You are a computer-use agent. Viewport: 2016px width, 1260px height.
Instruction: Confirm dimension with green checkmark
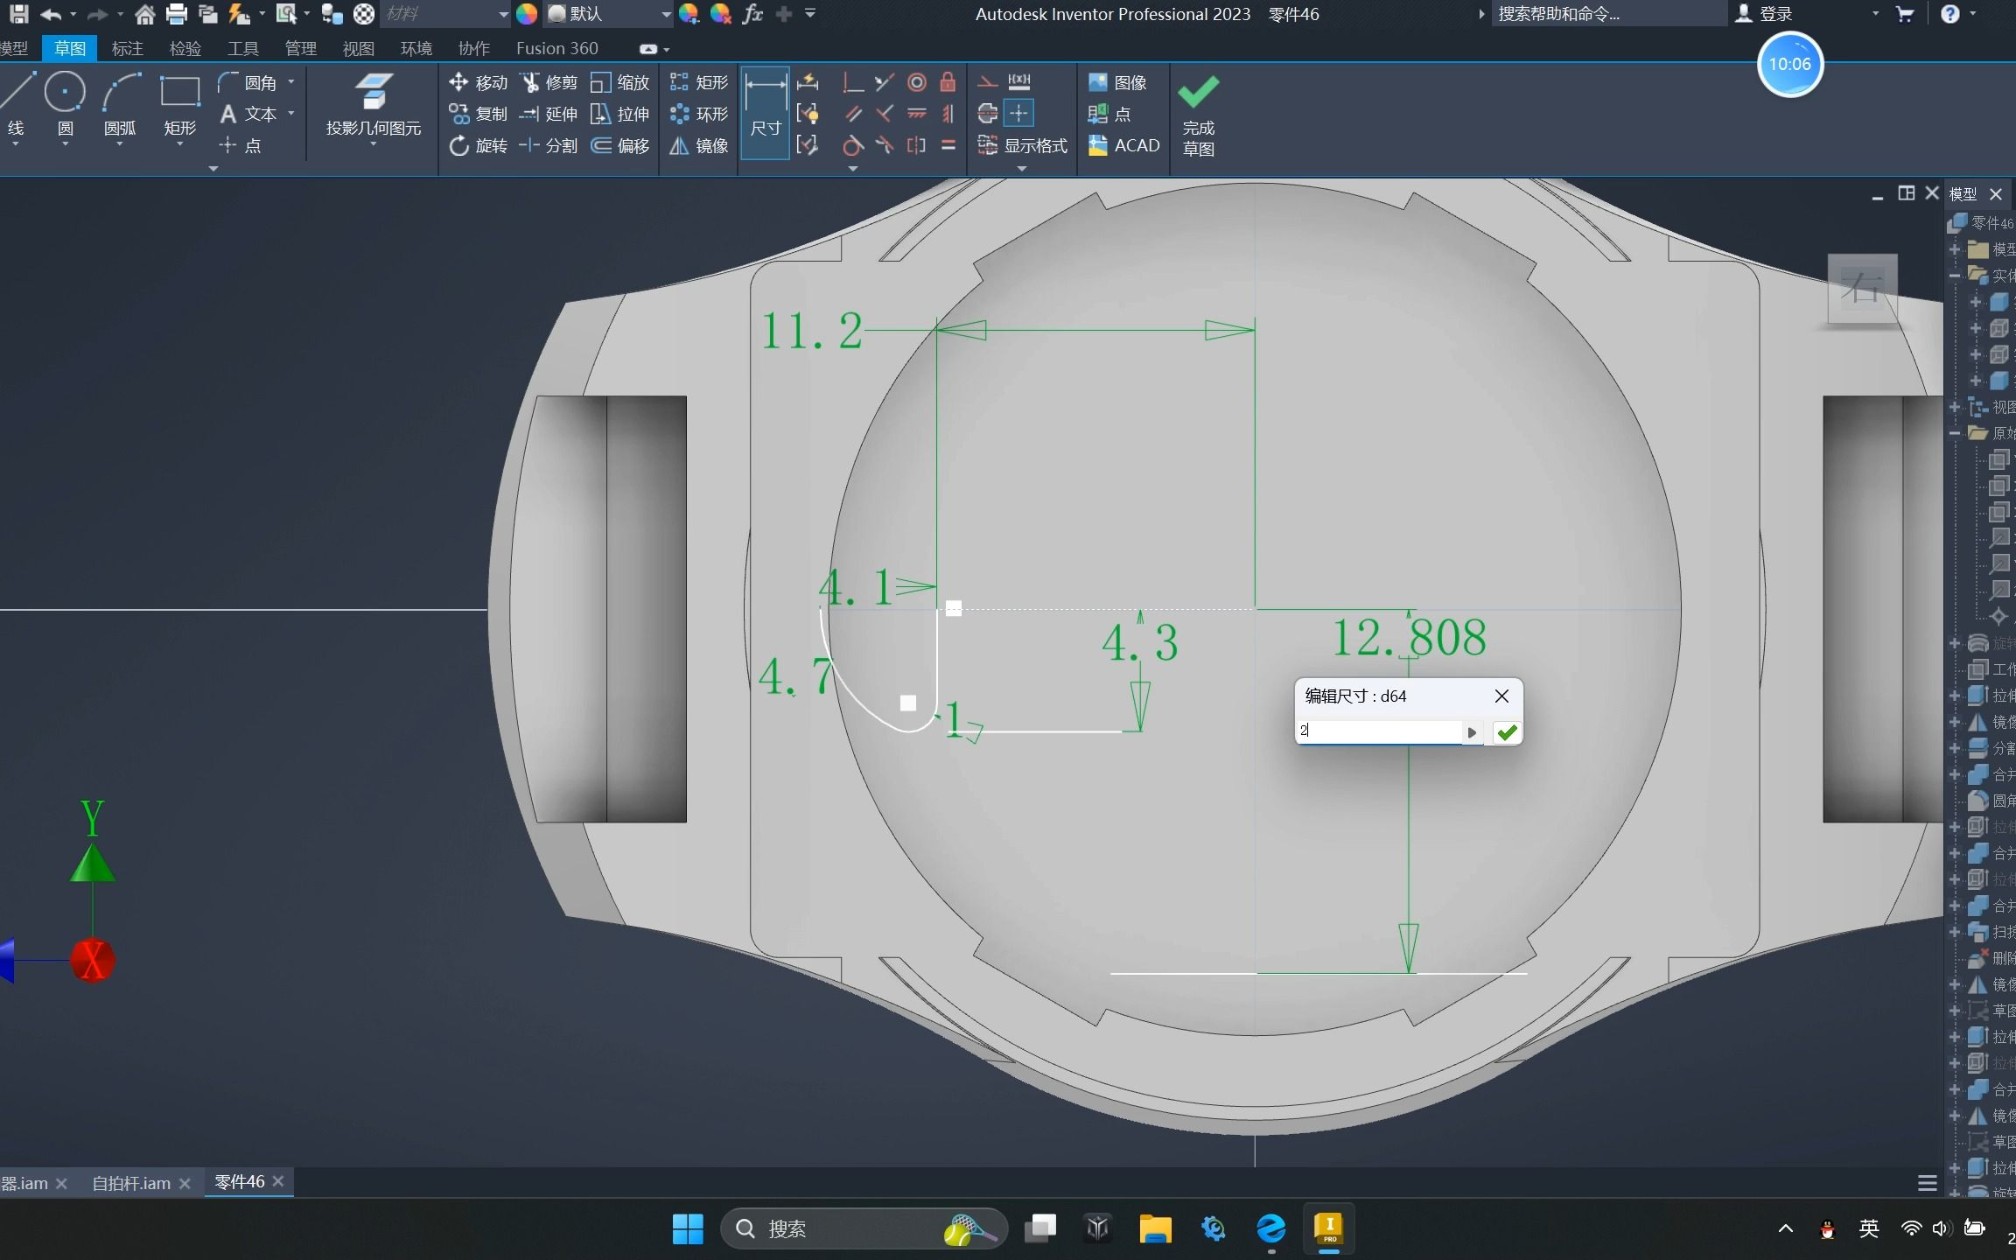[x=1507, y=733]
